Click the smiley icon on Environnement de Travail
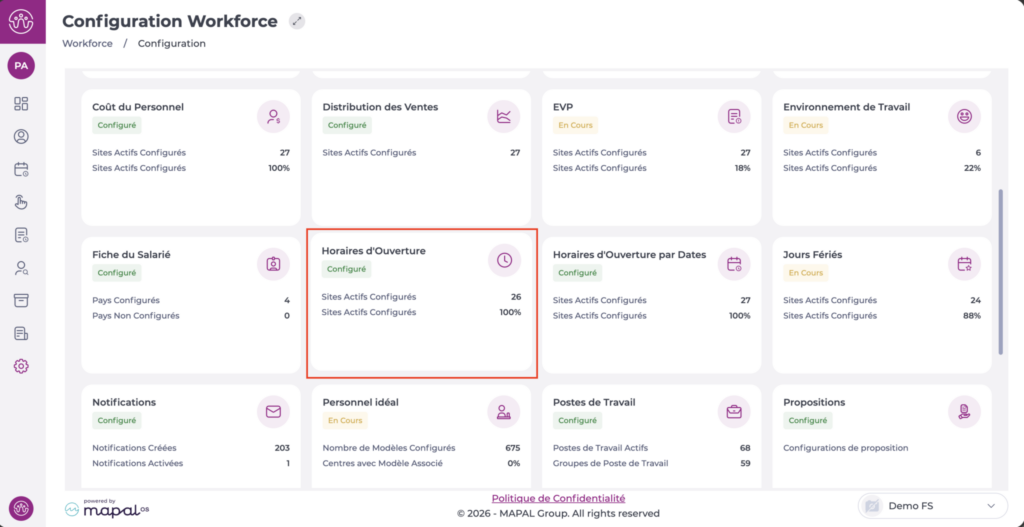Image resolution: width=1024 pixels, height=527 pixels. coord(964,116)
